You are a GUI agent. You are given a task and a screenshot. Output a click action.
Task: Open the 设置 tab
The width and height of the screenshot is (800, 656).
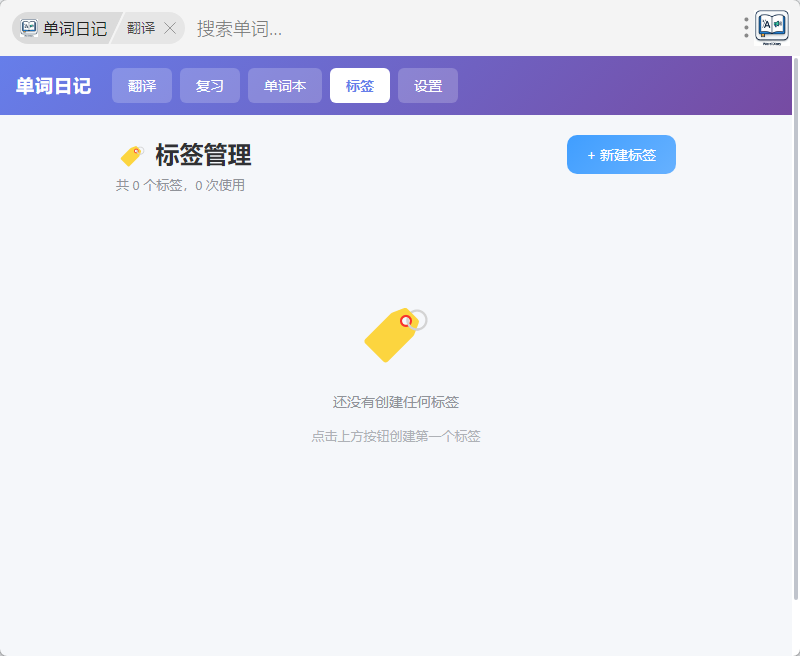click(428, 86)
